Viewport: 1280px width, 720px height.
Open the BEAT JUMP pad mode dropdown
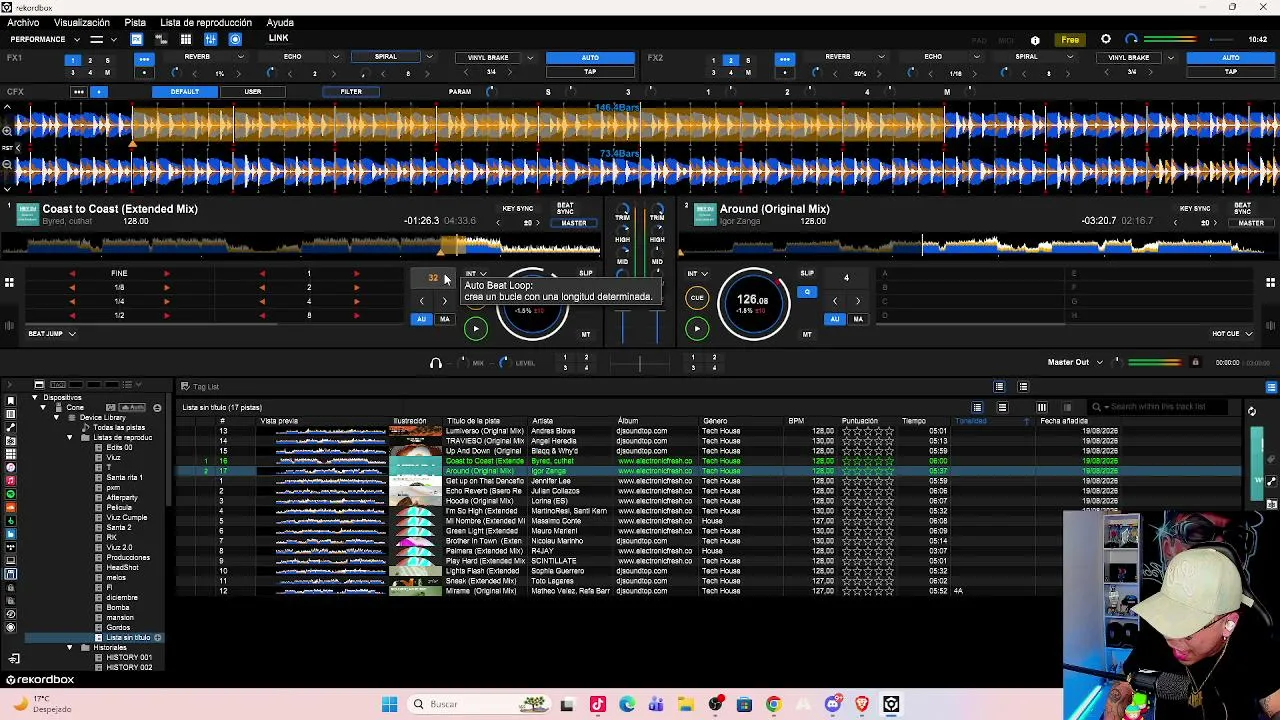point(52,334)
